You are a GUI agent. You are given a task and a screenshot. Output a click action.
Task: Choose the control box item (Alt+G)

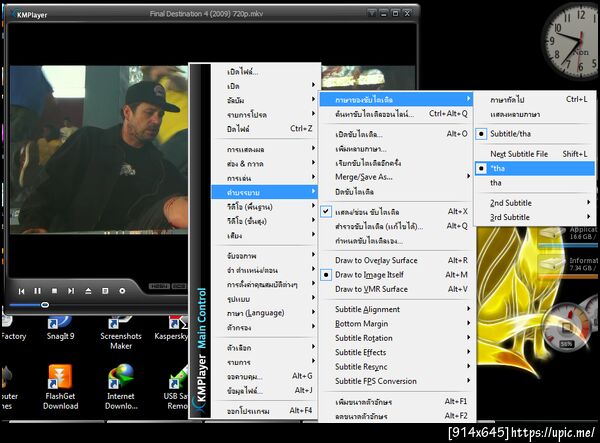[264, 376]
